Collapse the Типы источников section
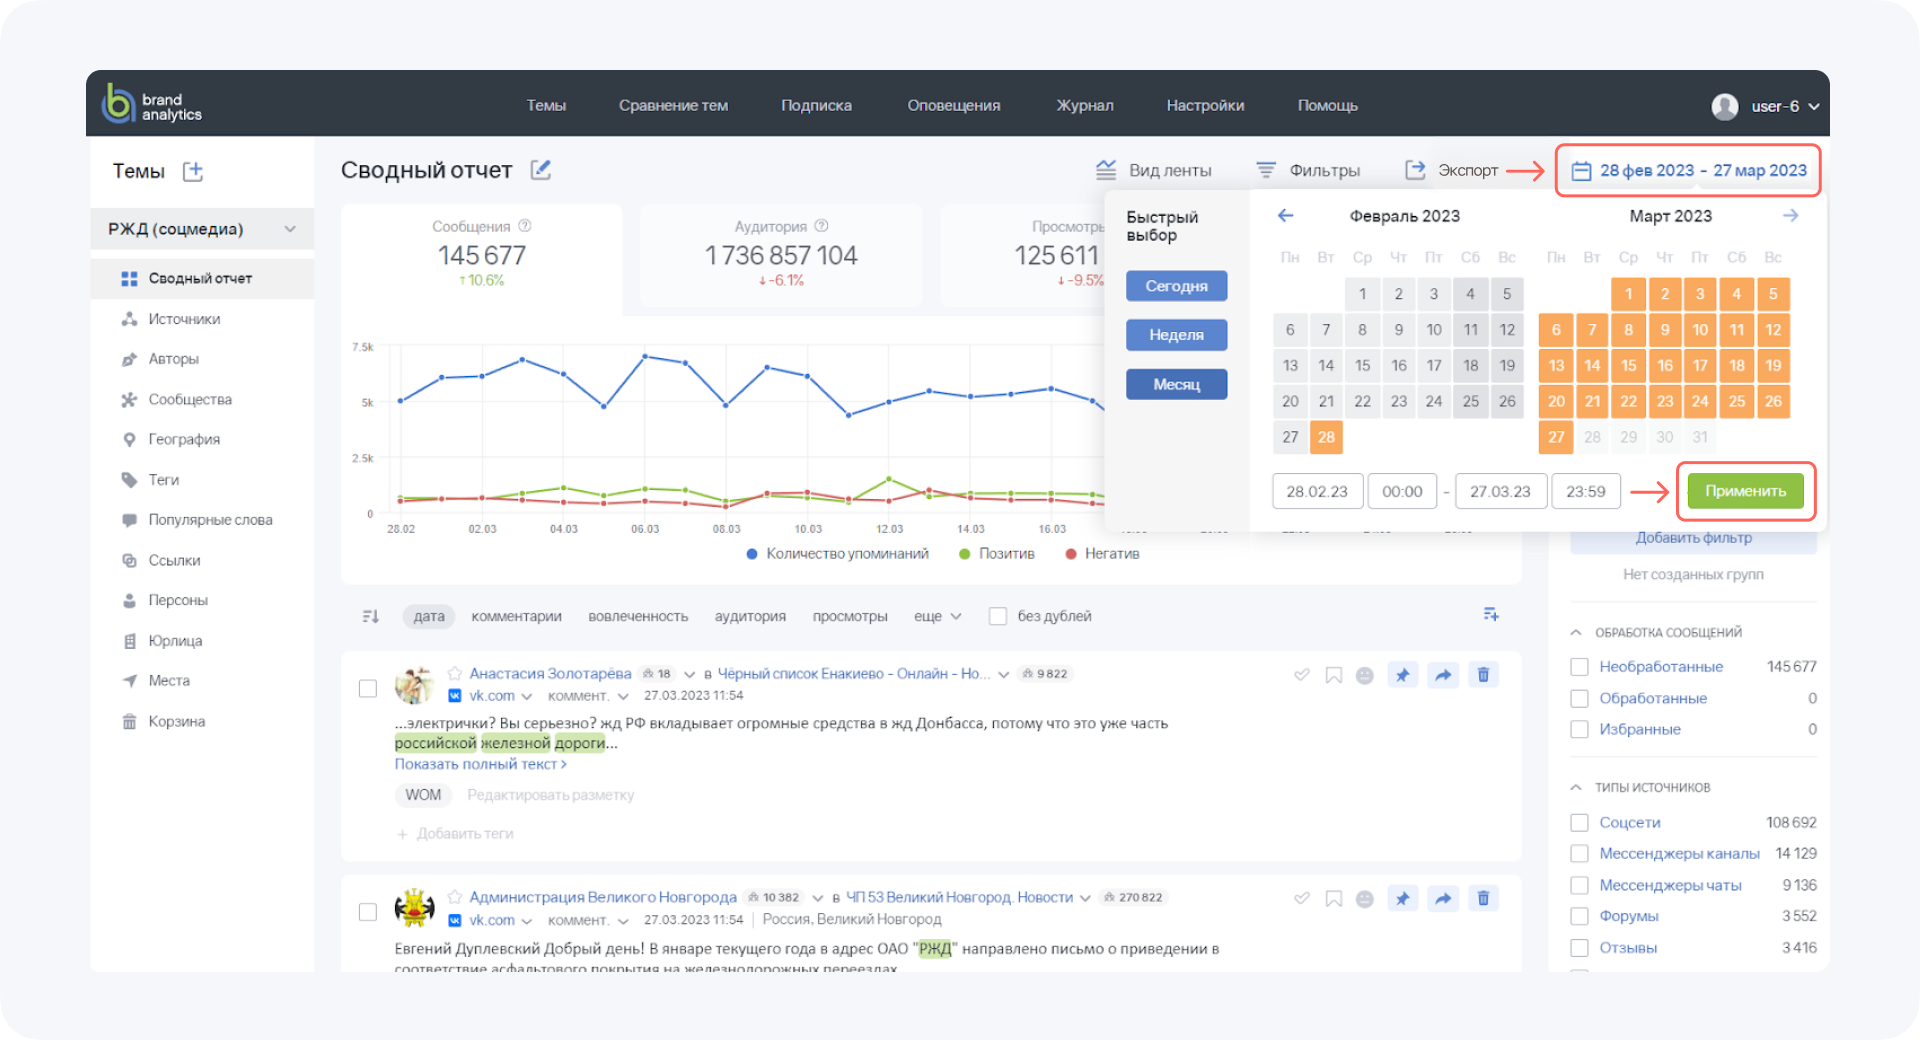The height and width of the screenshot is (1040, 1920). [x=1576, y=787]
